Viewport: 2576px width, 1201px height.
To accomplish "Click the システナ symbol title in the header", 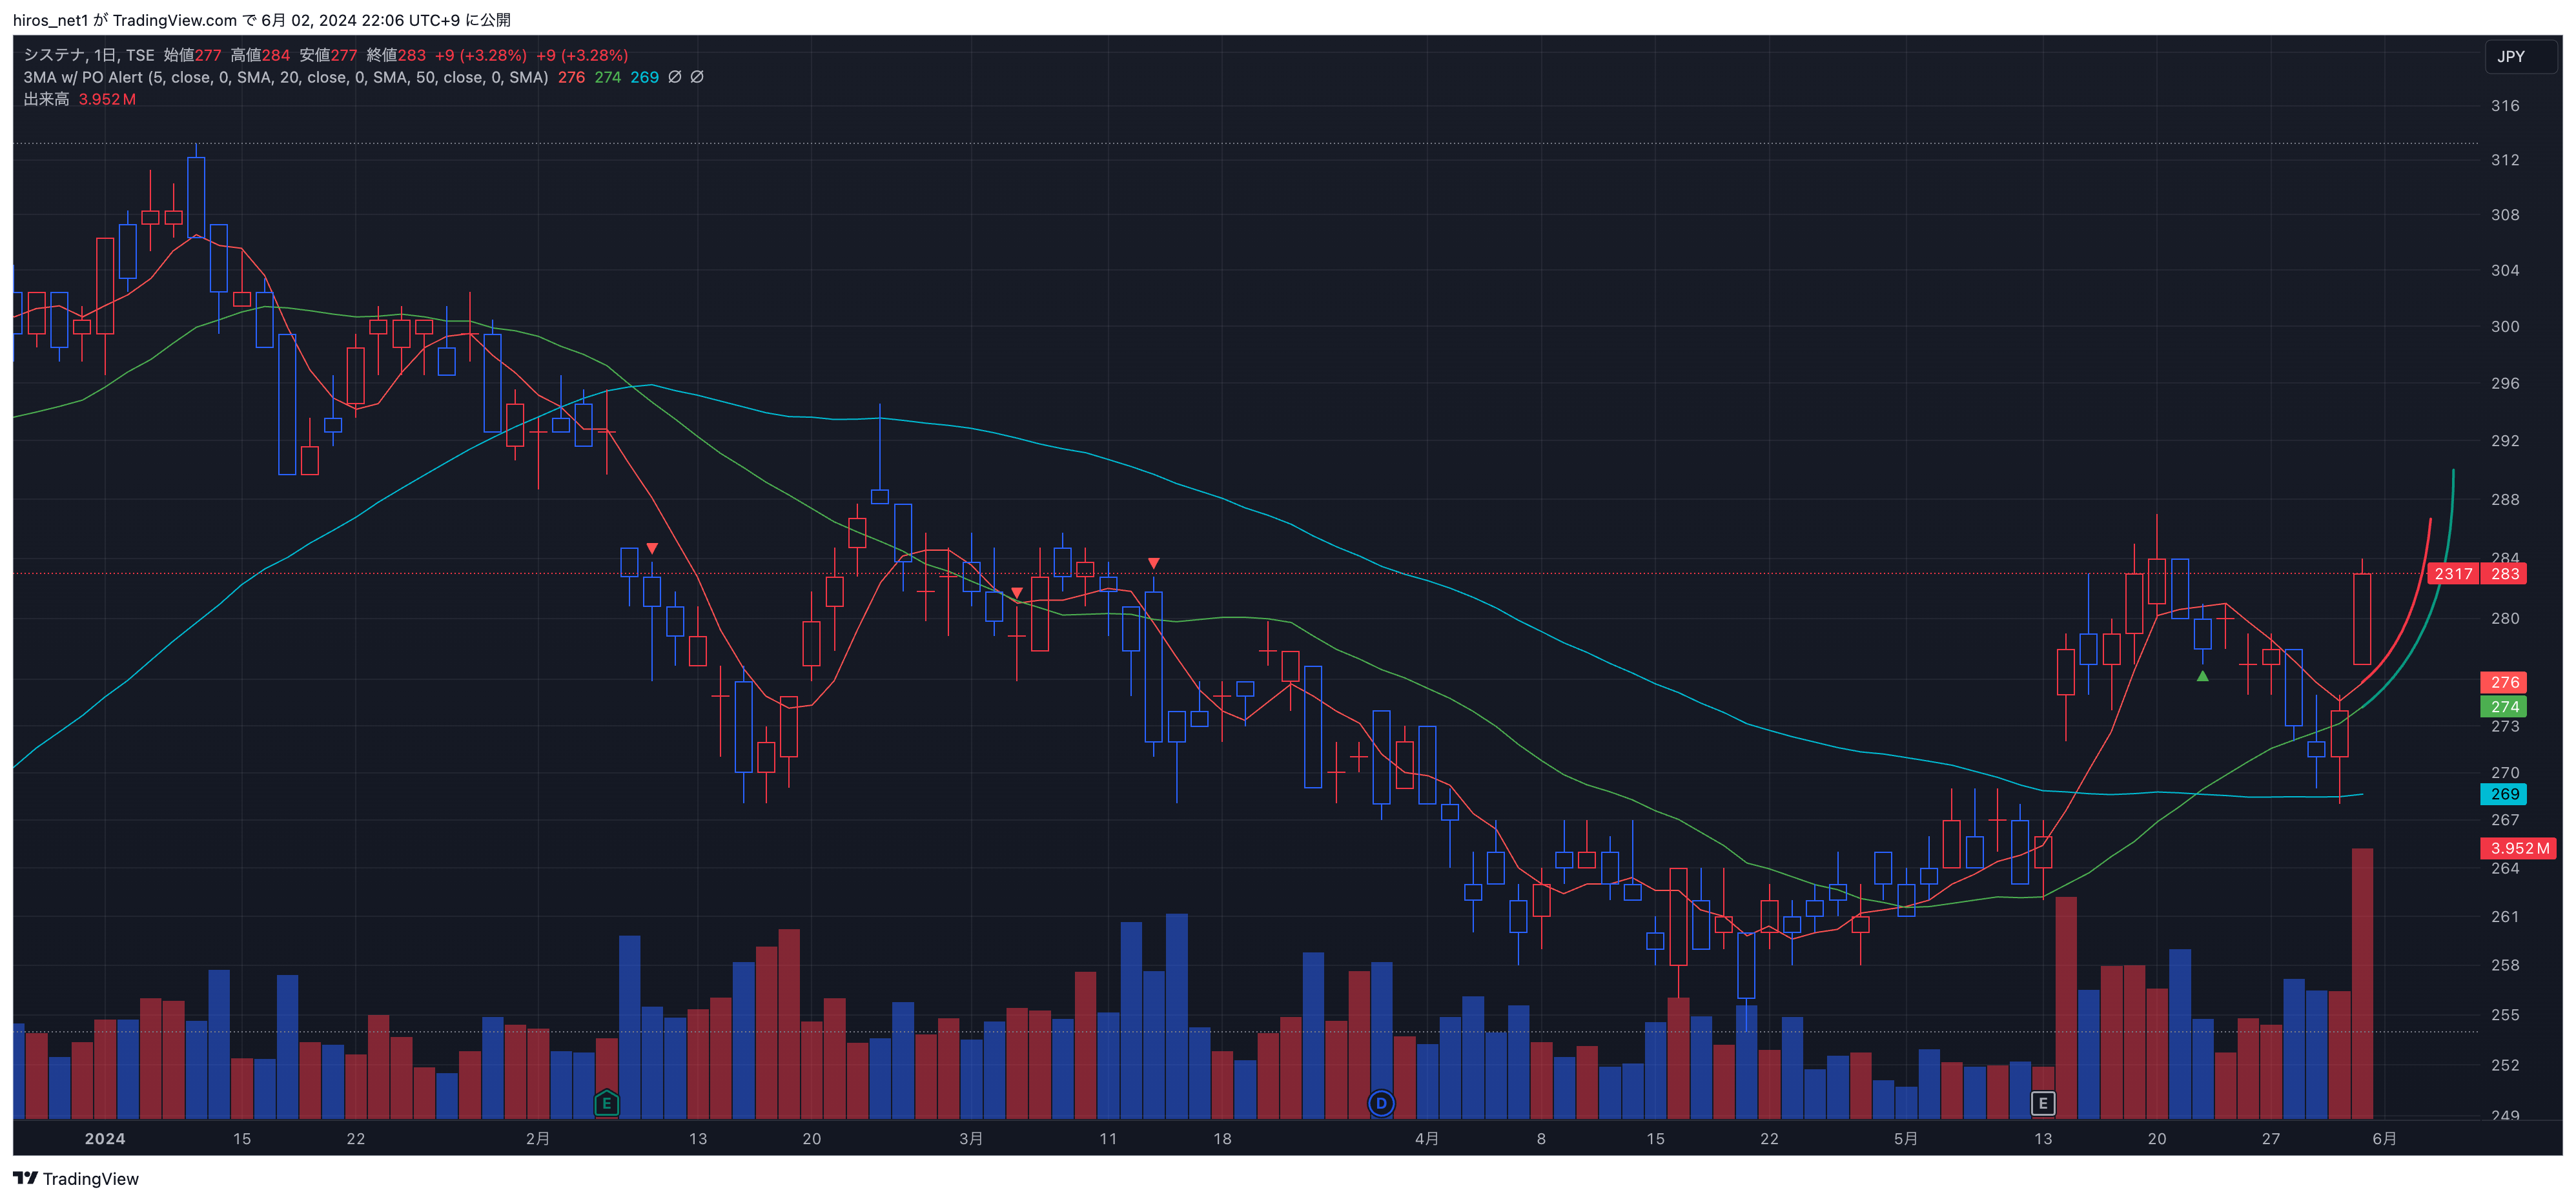I will [x=53, y=55].
